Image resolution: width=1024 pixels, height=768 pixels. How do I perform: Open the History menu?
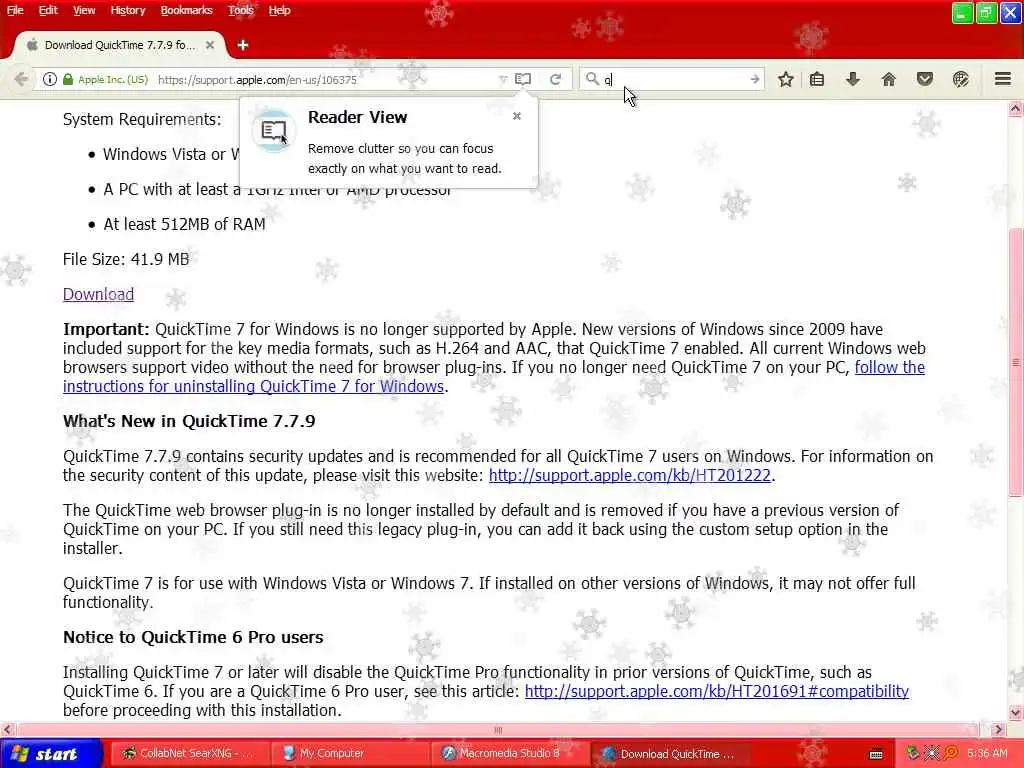(x=127, y=10)
